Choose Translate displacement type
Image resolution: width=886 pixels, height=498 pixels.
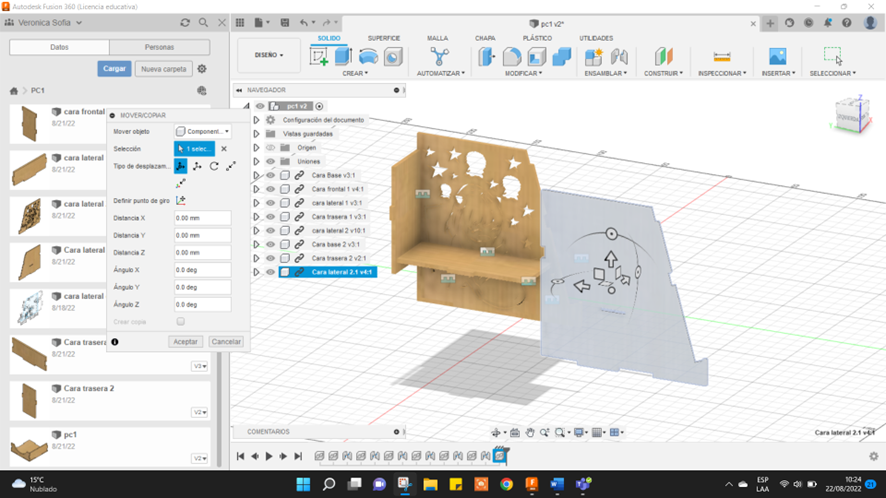(197, 166)
